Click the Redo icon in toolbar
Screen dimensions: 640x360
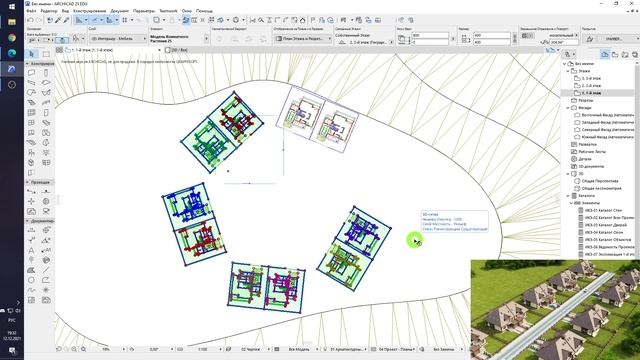point(38,20)
